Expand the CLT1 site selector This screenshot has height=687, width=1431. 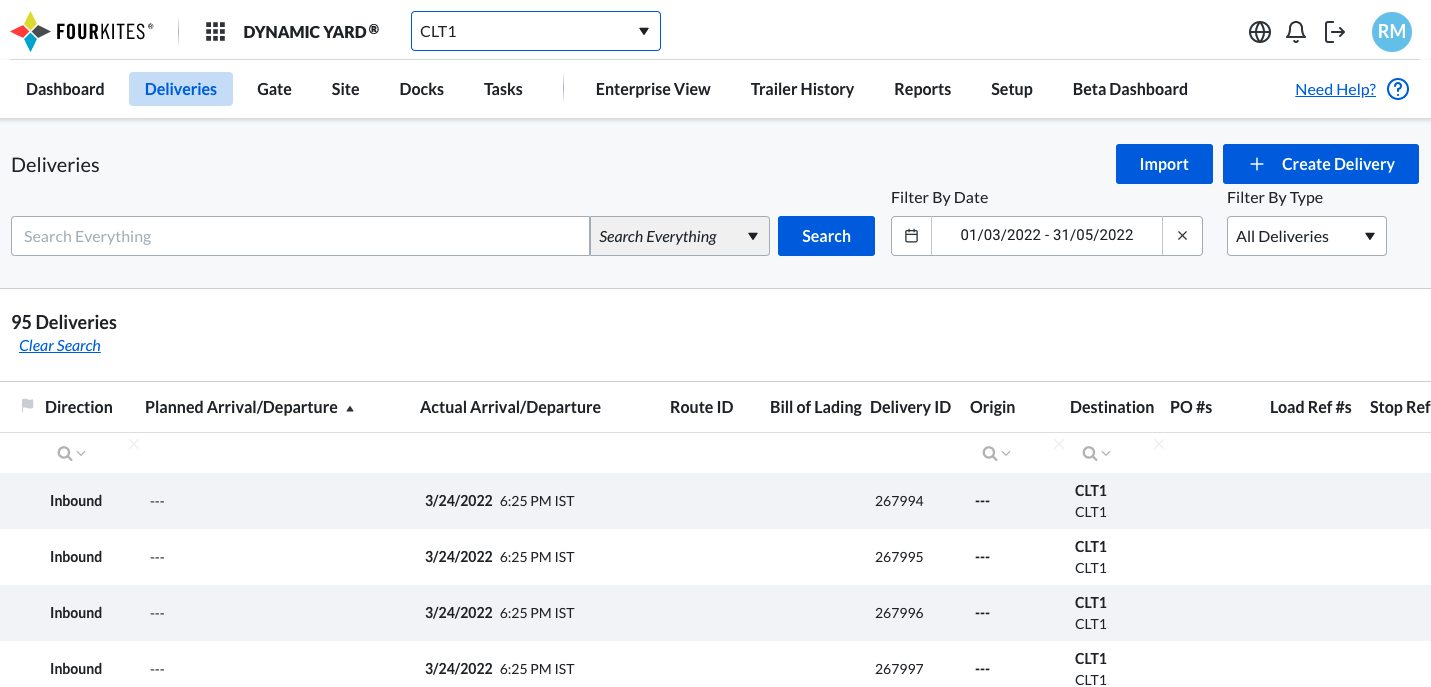click(535, 31)
